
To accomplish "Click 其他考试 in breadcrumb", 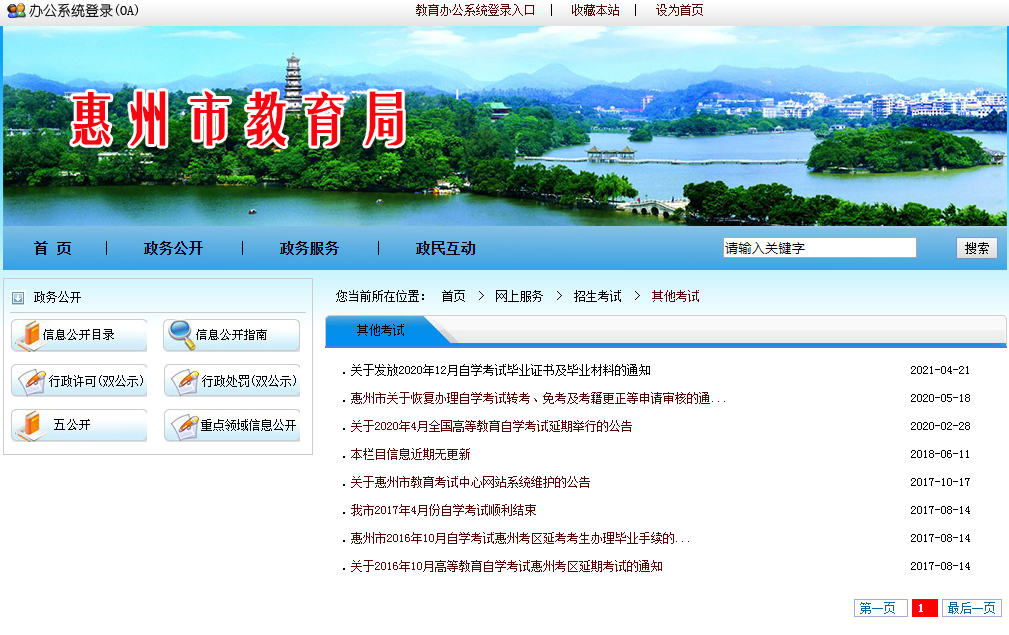I will [x=675, y=296].
